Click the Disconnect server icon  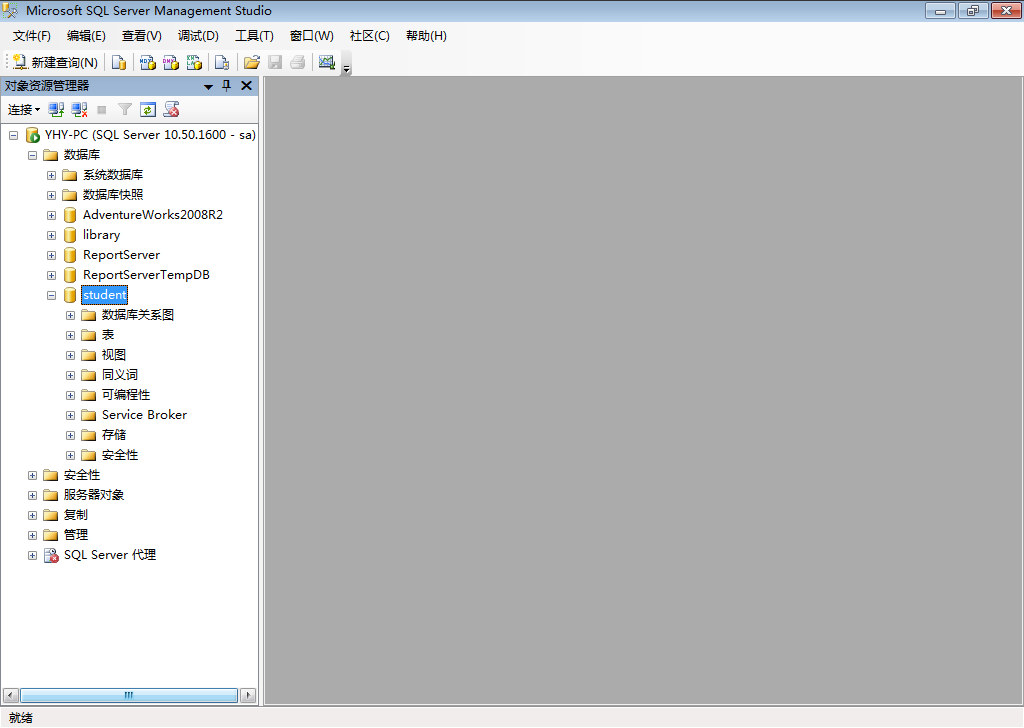tap(79, 110)
